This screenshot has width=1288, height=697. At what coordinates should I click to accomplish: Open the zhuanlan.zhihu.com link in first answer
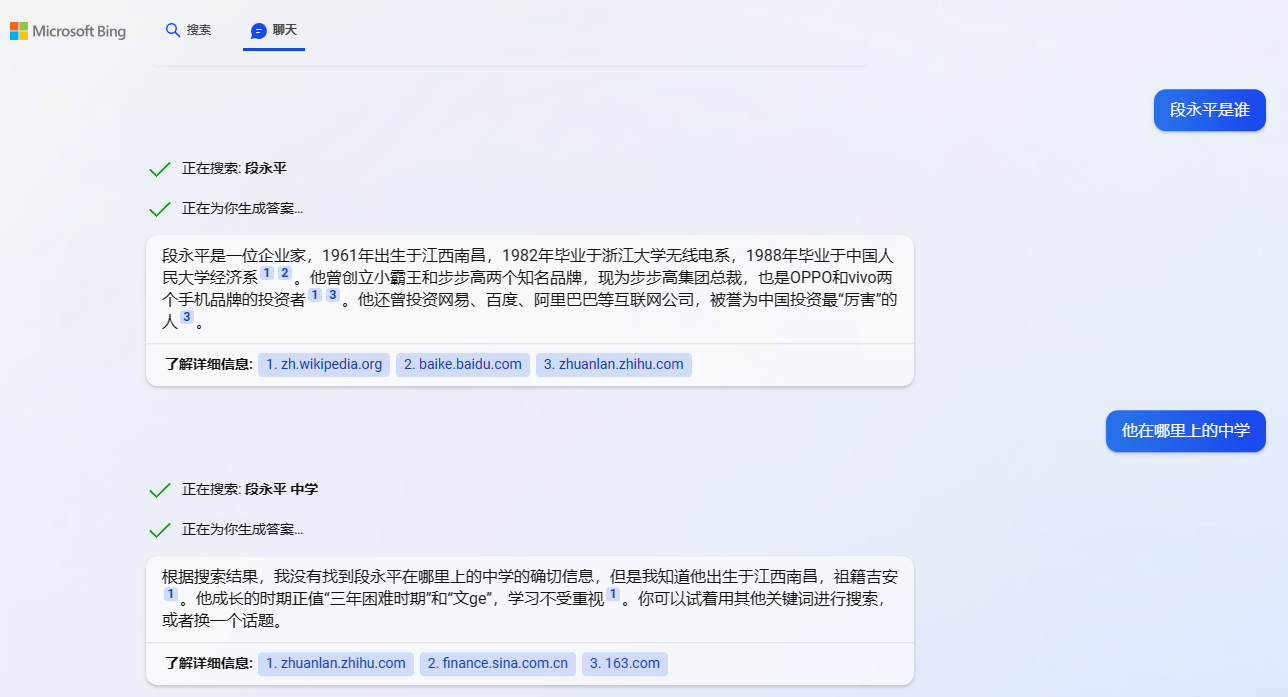(x=613, y=364)
